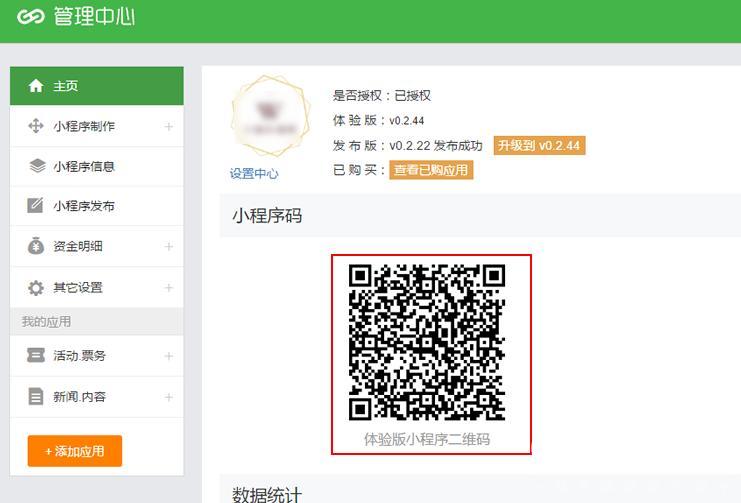Click the gear icon for 其它设置
The image size is (741, 503).
pos(36,287)
